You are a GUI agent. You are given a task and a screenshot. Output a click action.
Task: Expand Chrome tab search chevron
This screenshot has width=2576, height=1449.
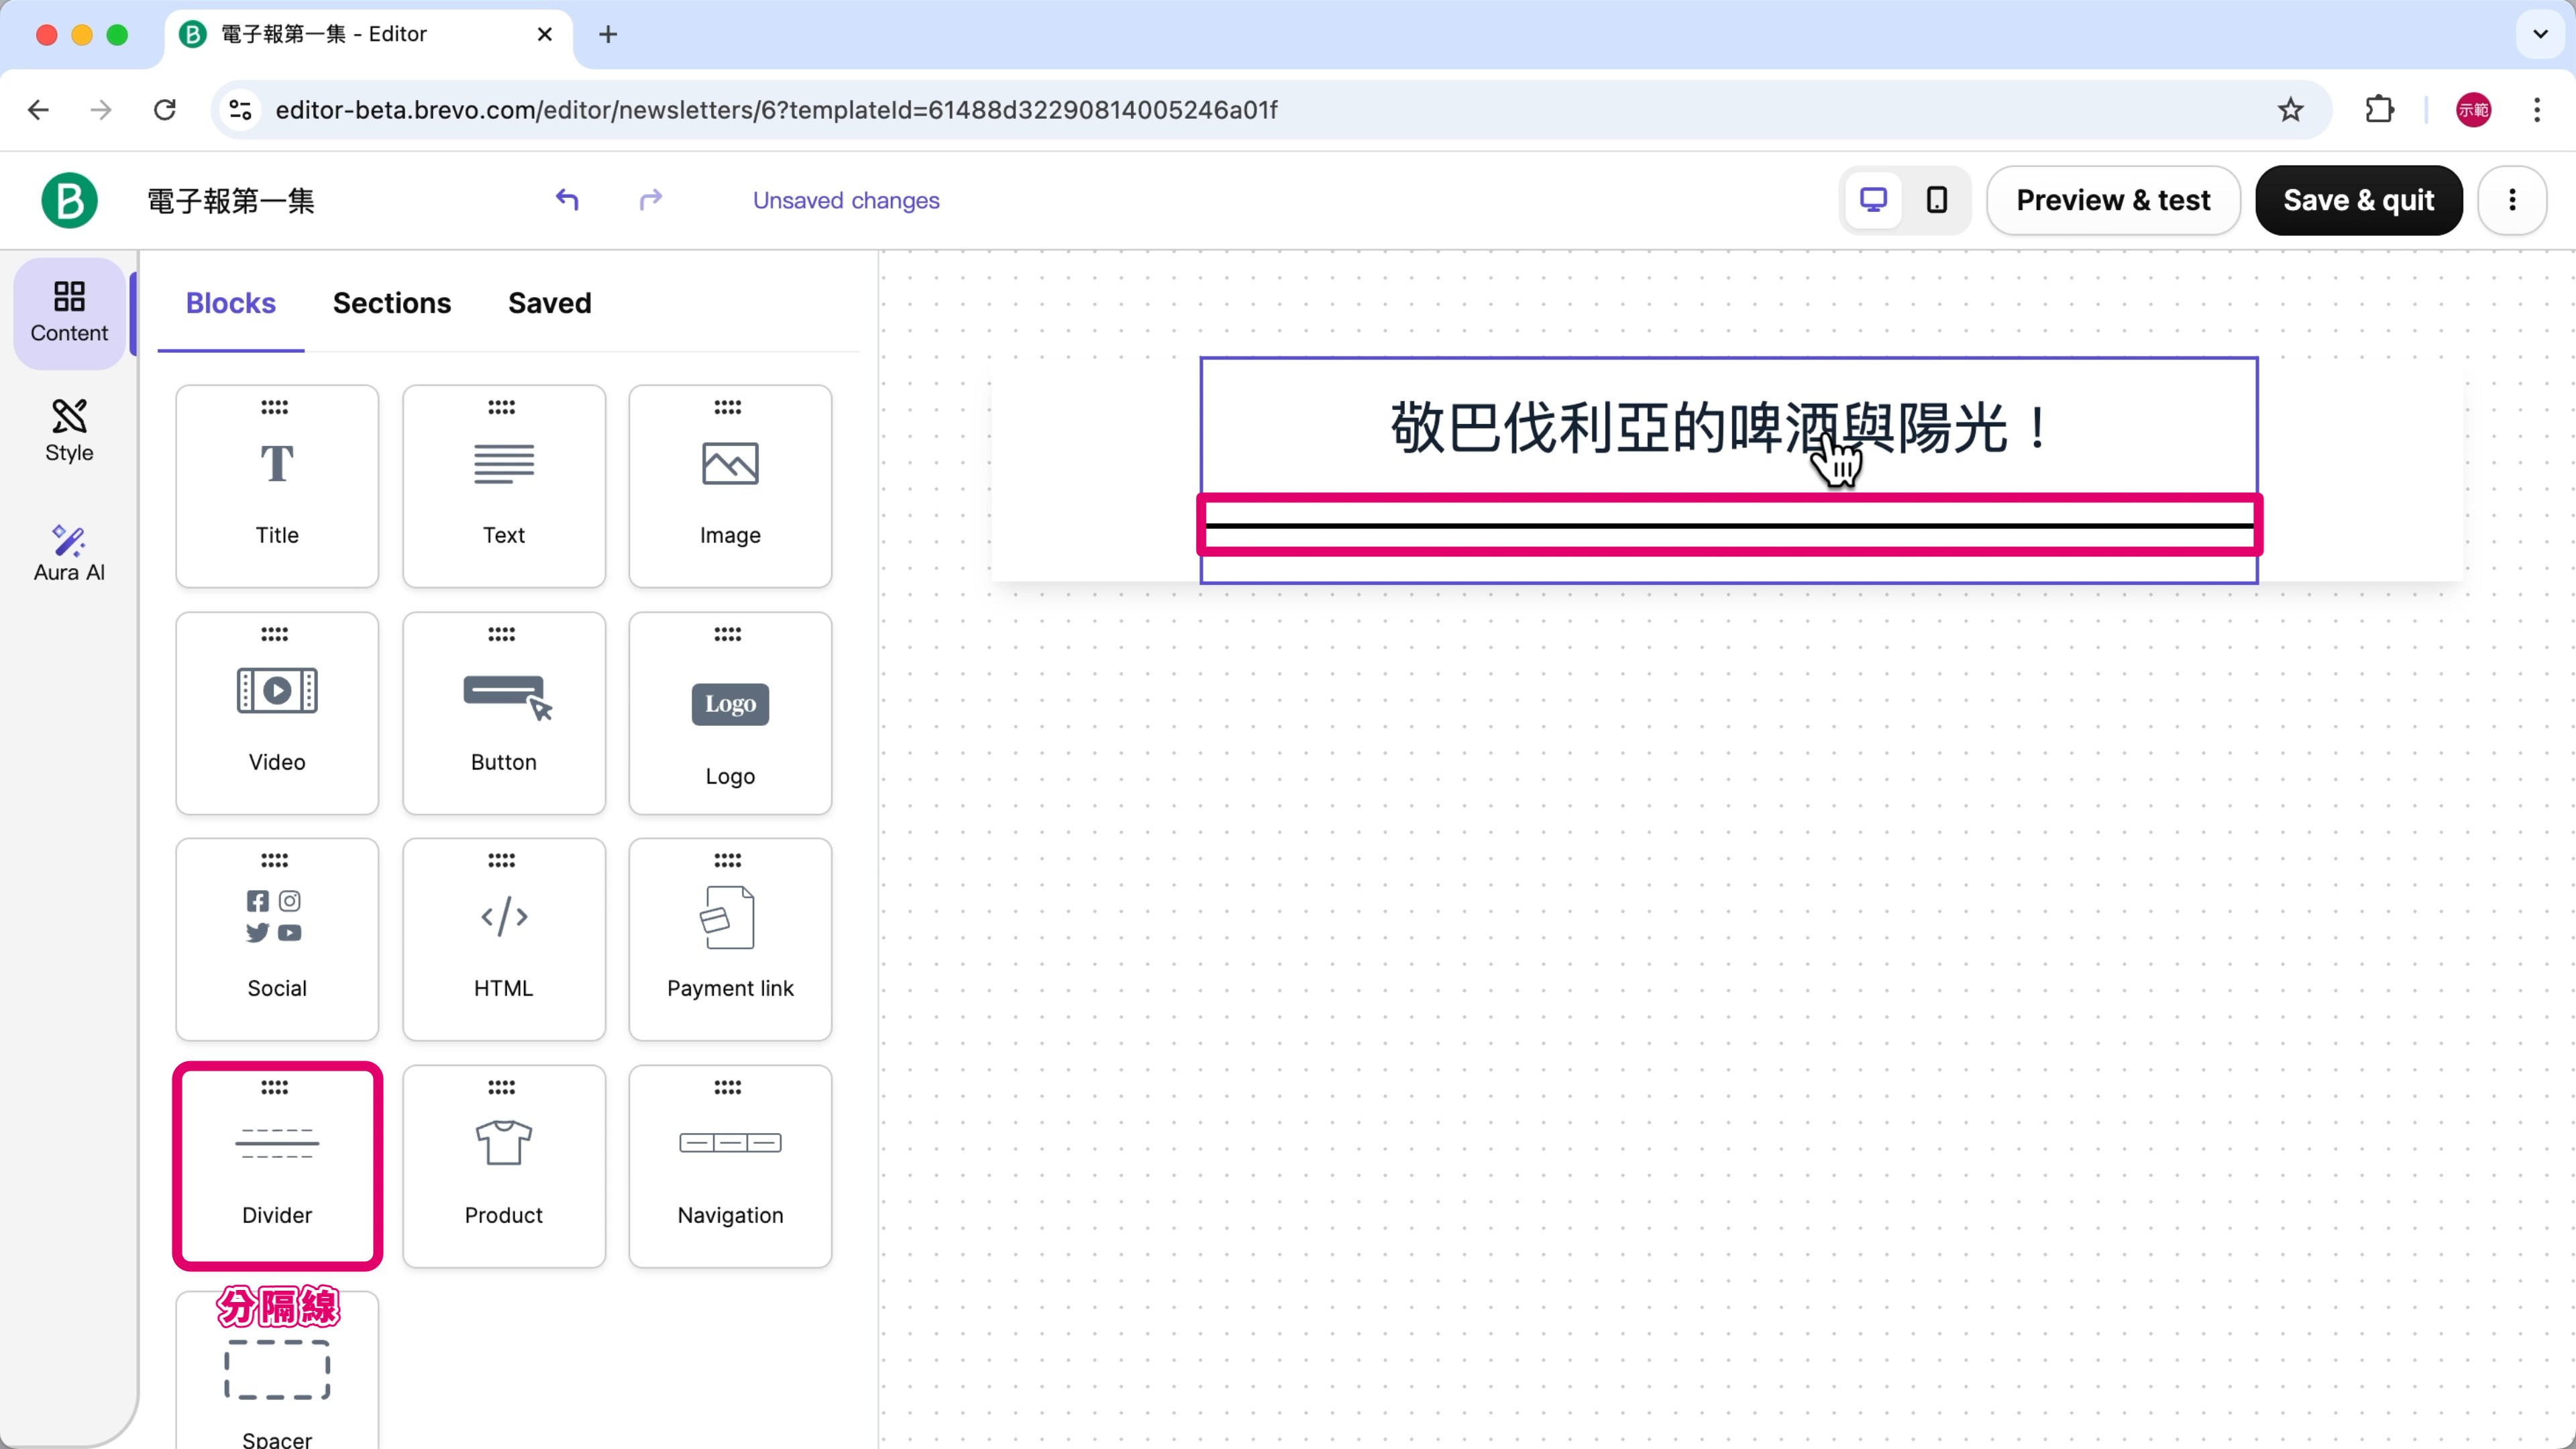pos(2539,34)
